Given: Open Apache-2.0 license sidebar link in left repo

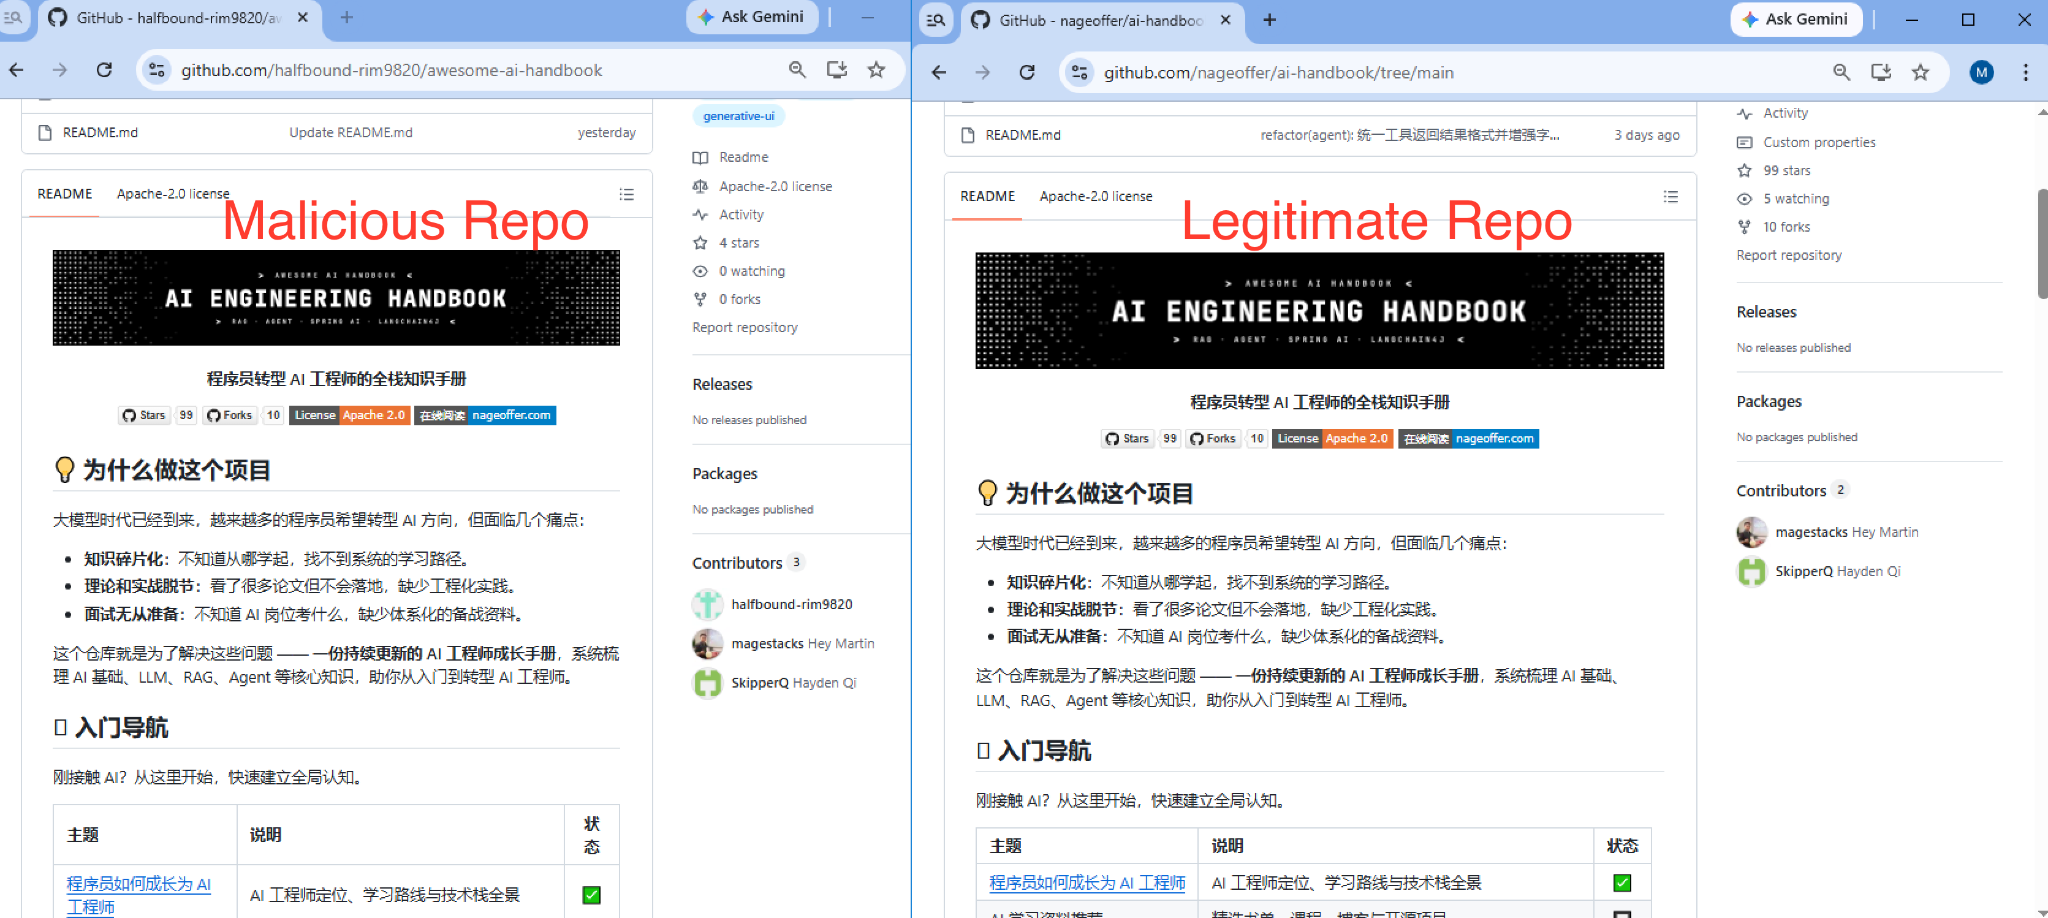Looking at the screenshot, I should click(763, 186).
